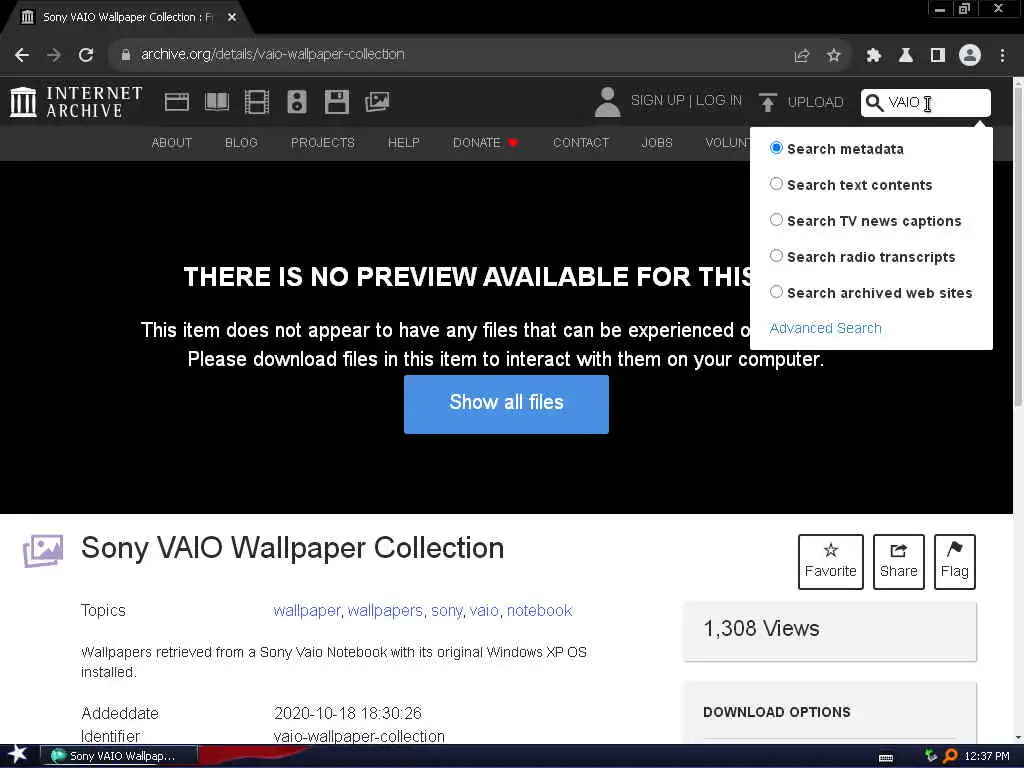Click the page vertical scrollbar thumb
This screenshot has width=1024, height=768.
1018,248
